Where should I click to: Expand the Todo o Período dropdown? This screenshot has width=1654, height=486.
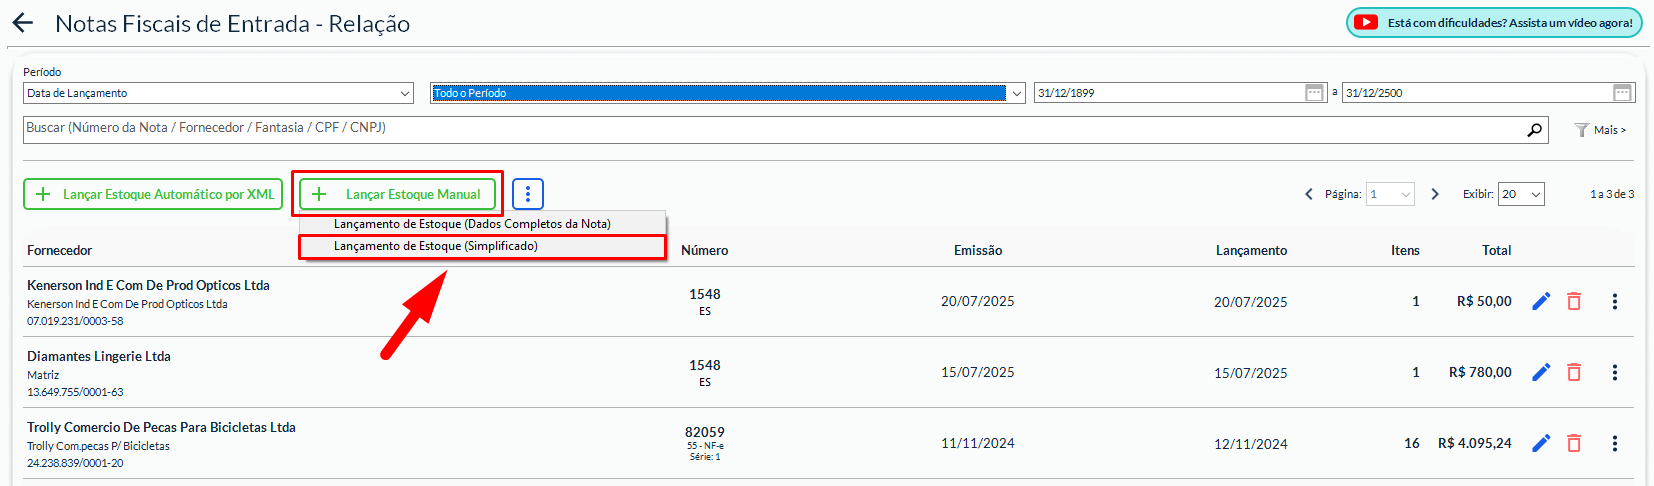[x=728, y=93]
